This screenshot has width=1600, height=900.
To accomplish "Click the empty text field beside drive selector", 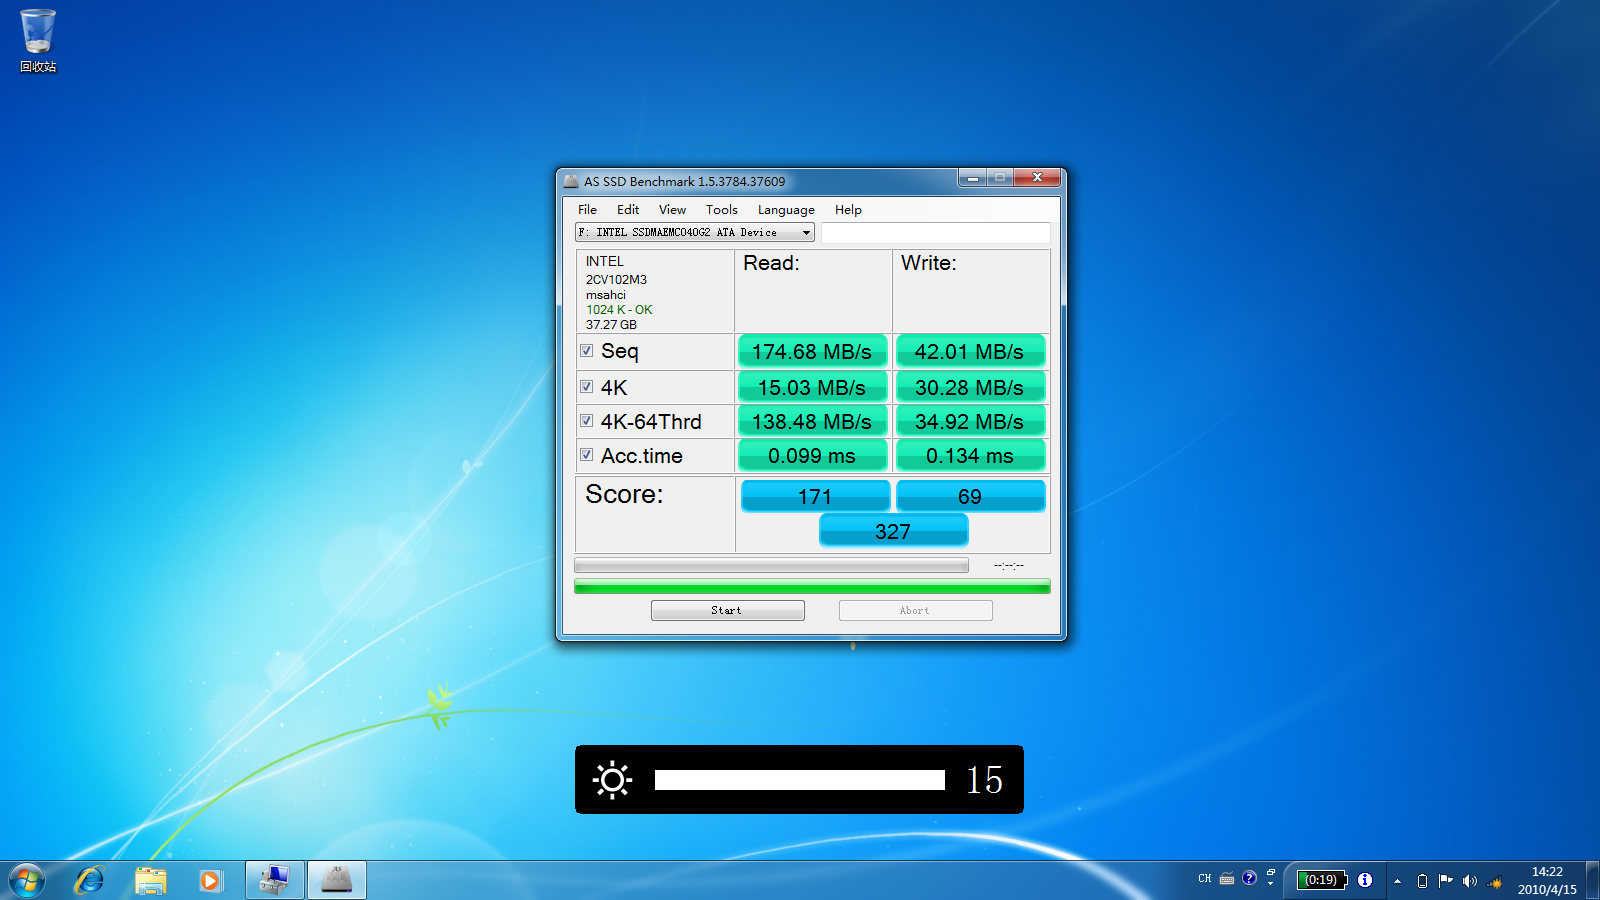I will (x=936, y=232).
